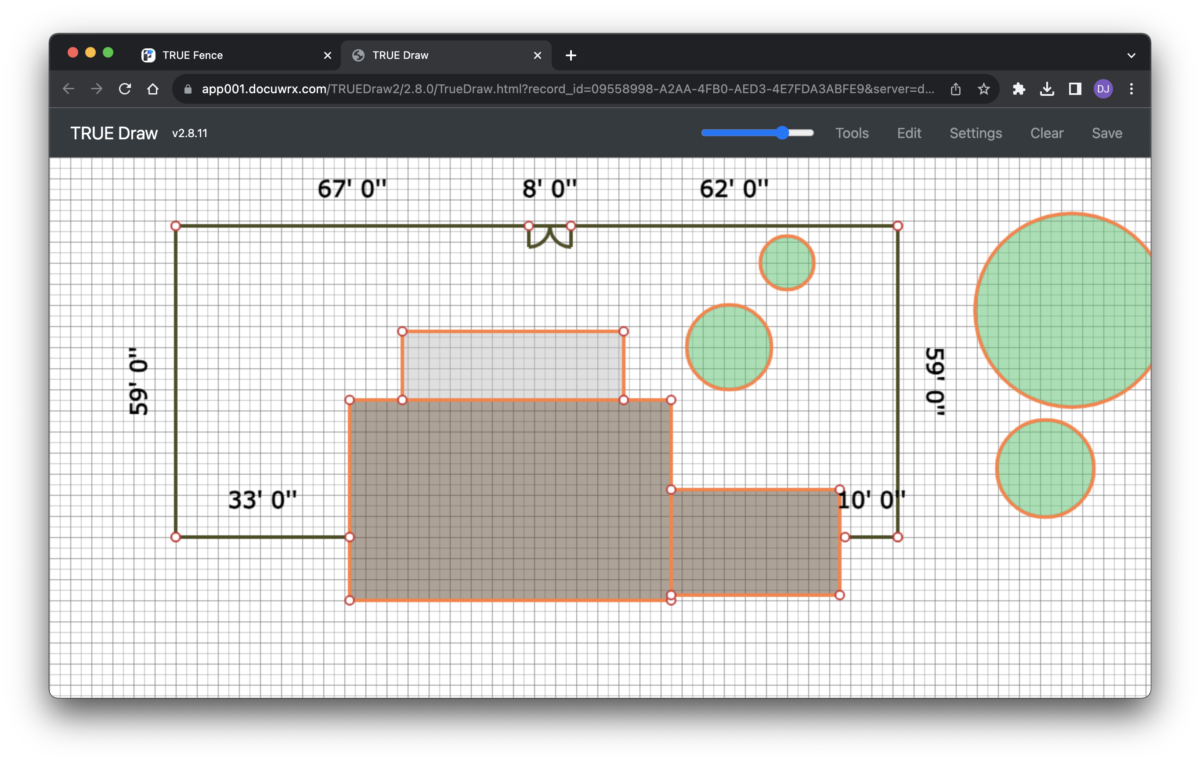Open the Edit menu
Screen dimensions: 1200x763
(909, 133)
